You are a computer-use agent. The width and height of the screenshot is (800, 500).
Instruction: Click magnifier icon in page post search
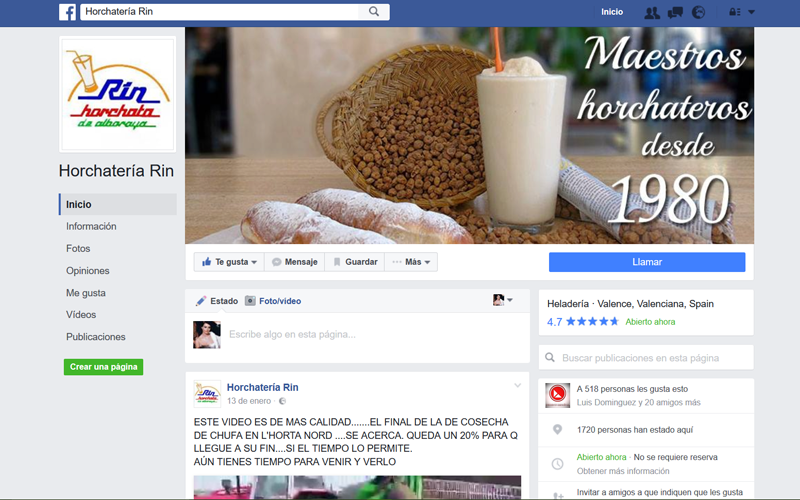pyautogui.click(x=549, y=357)
